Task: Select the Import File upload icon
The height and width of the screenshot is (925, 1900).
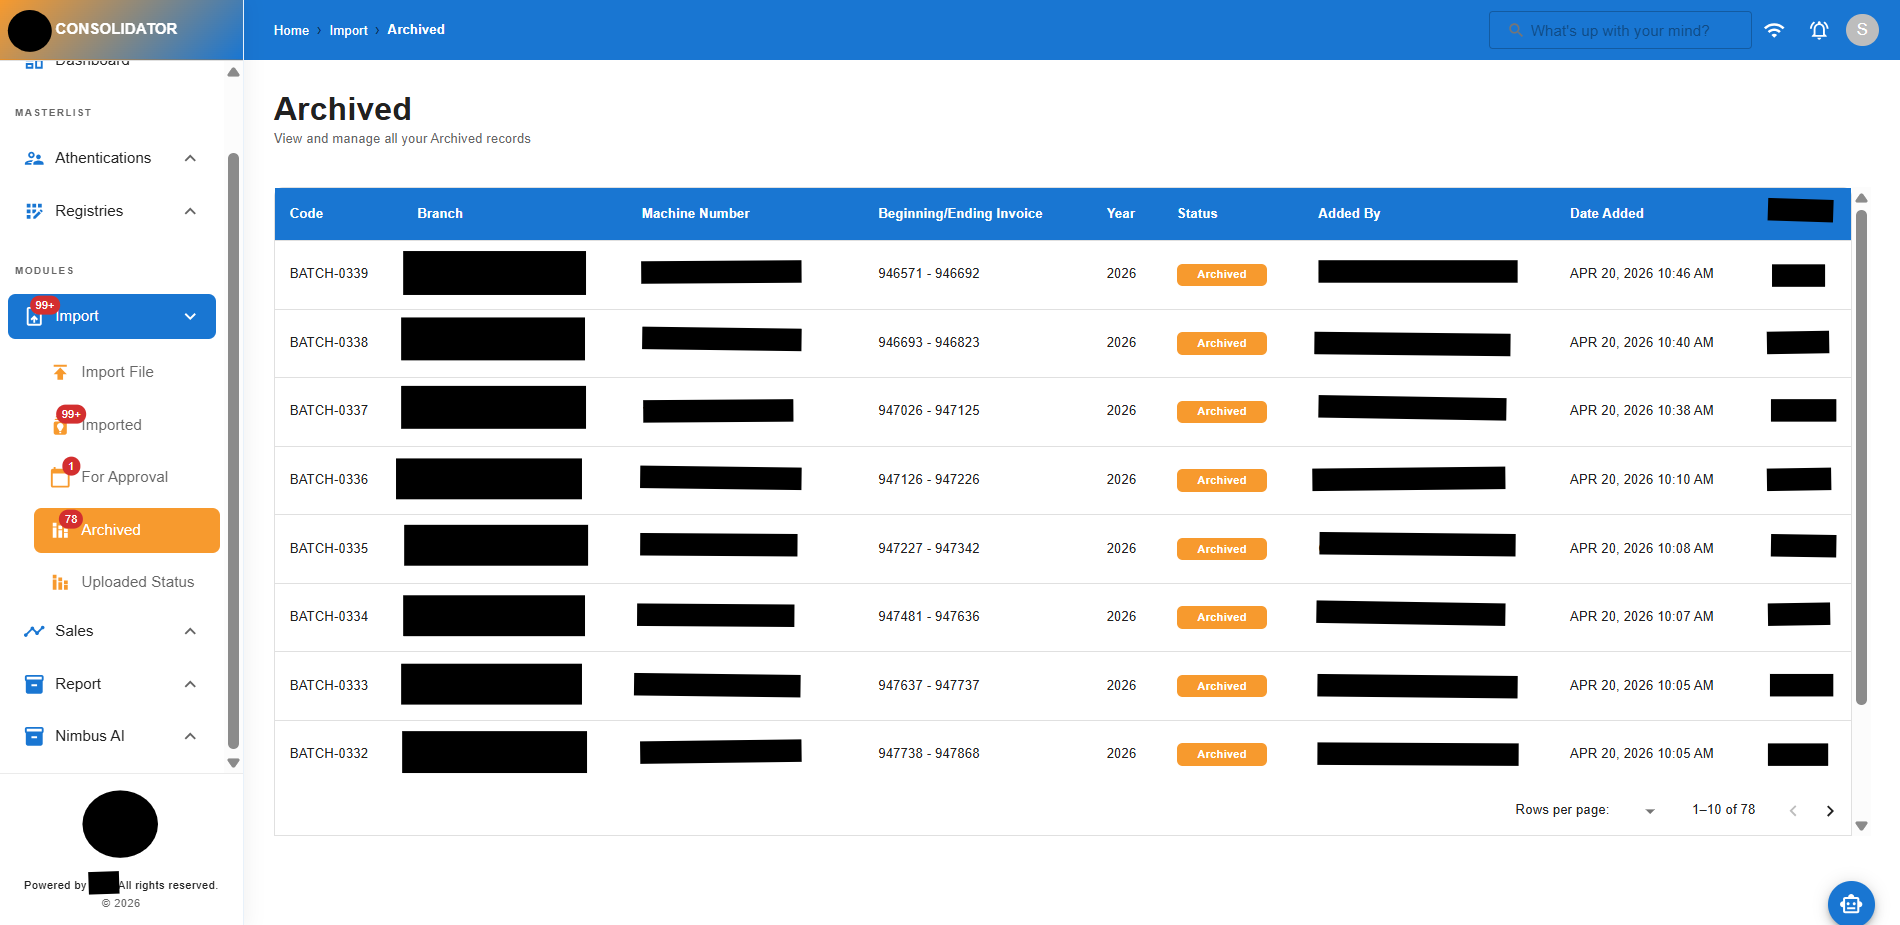Action: click(61, 371)
